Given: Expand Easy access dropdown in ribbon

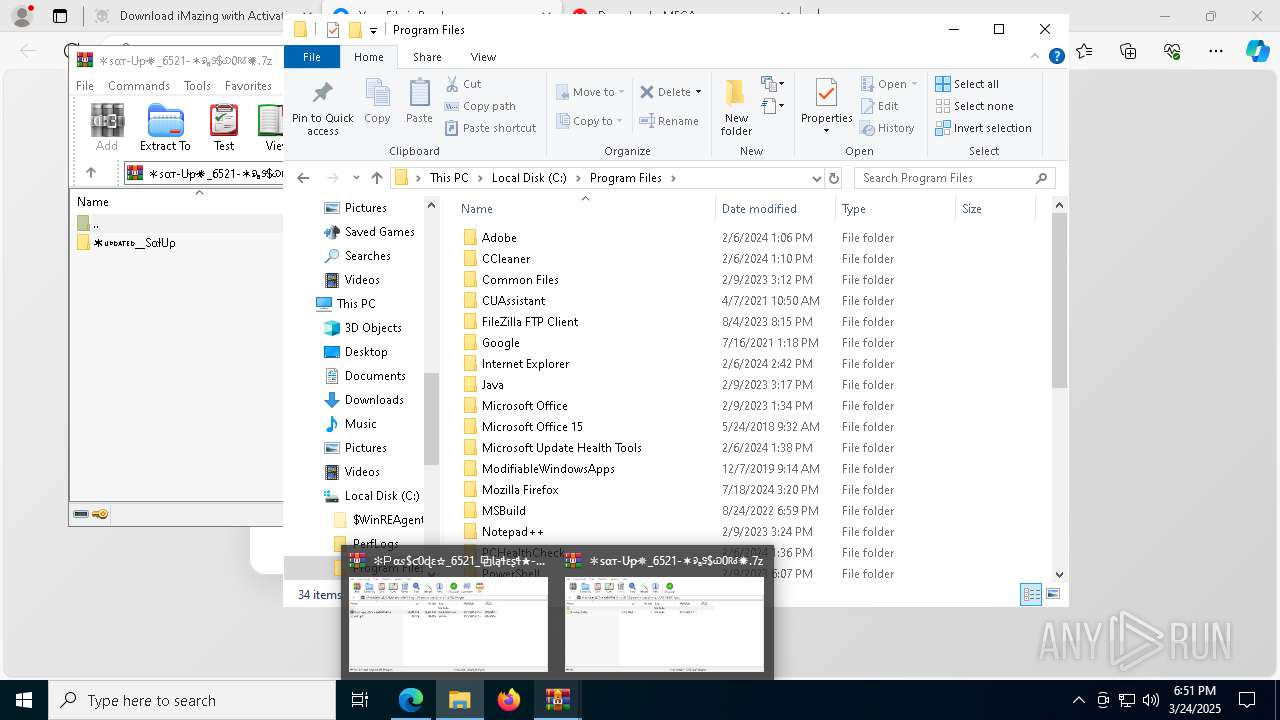Looking at the screenshot, I should [x=773, y=105].
